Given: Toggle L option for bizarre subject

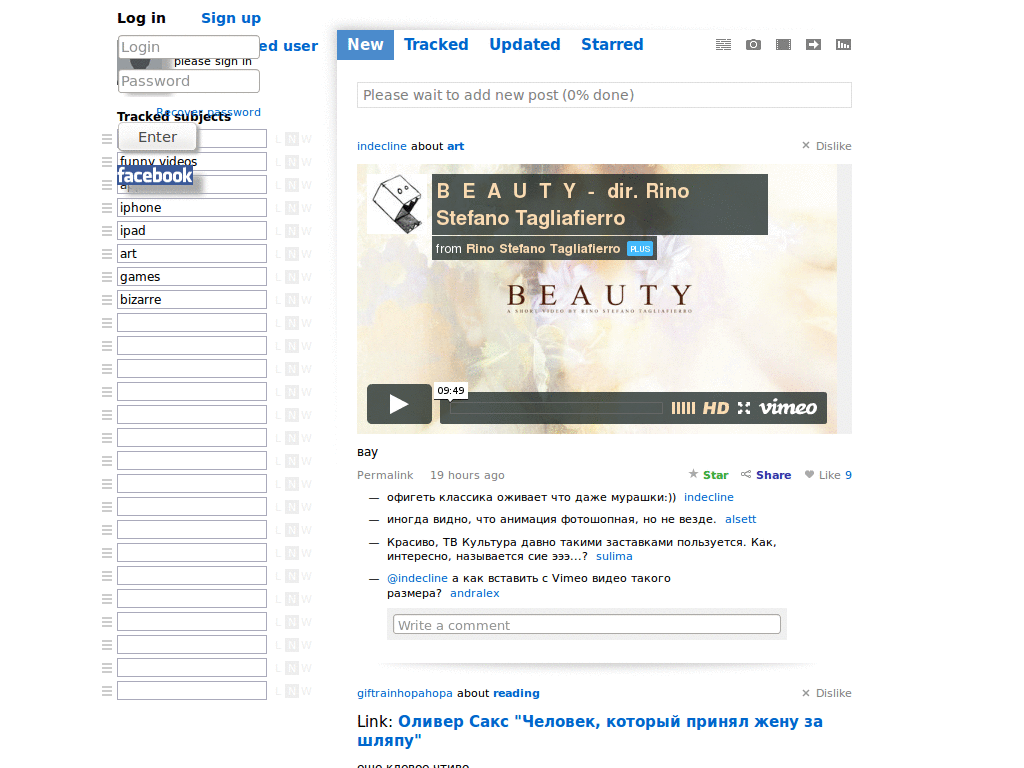Looking at the screenshot, I should pyautogui.click(x=278, y=300).
